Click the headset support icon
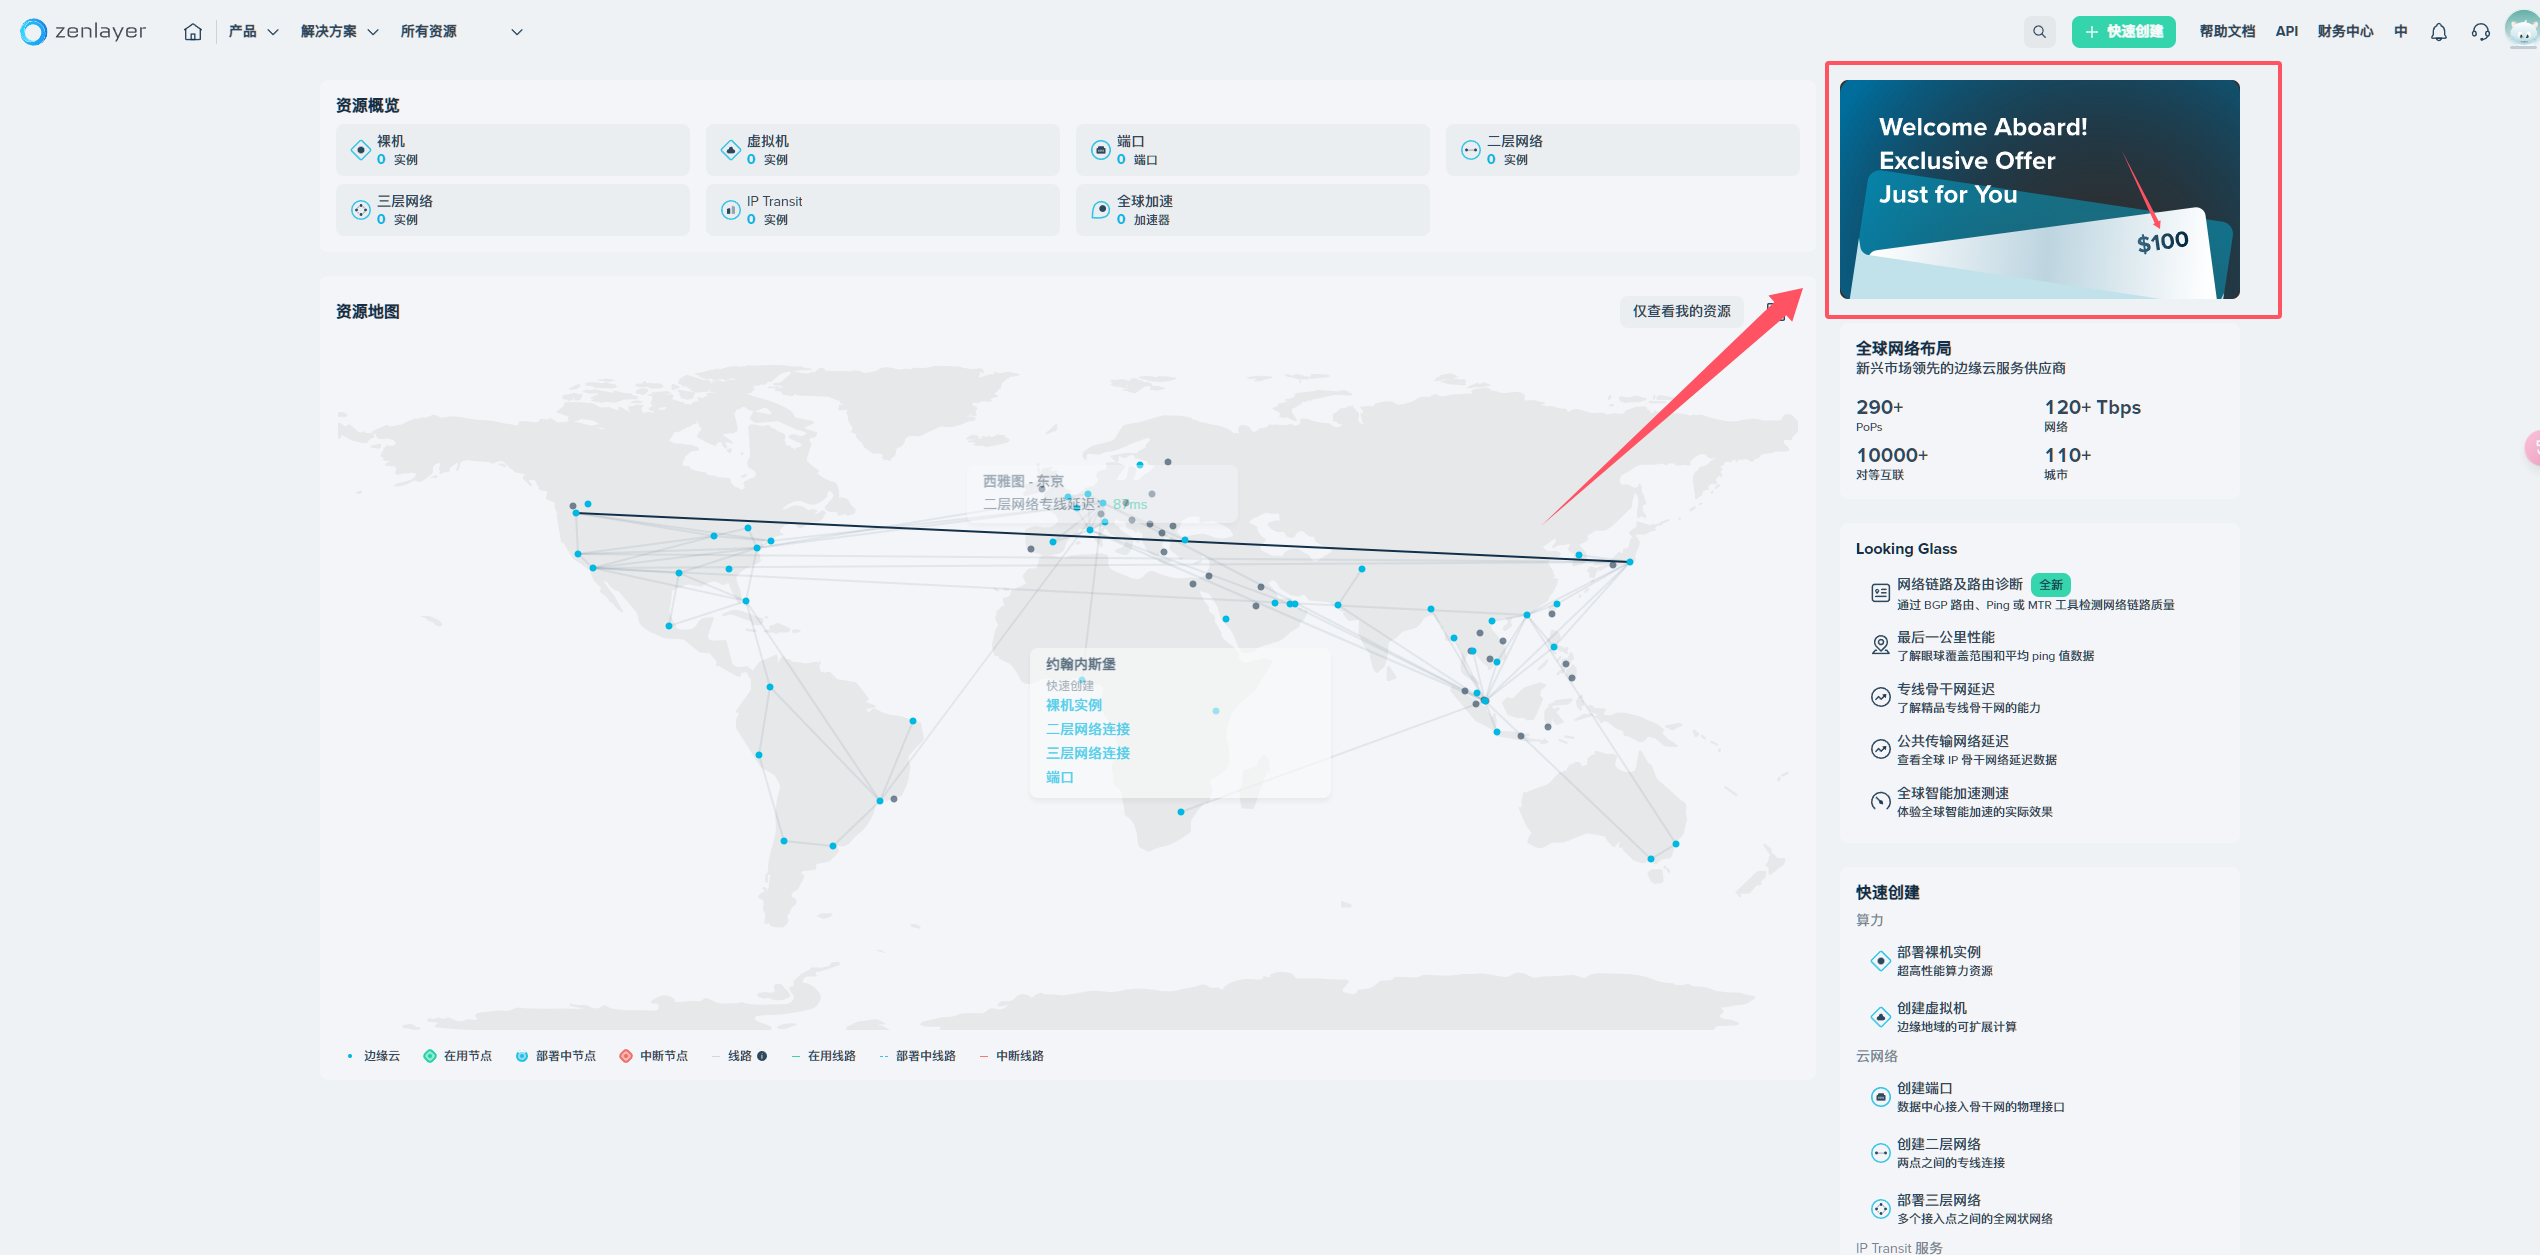The height and width of the screenshot is (1255, 2540). [2481, 32]
